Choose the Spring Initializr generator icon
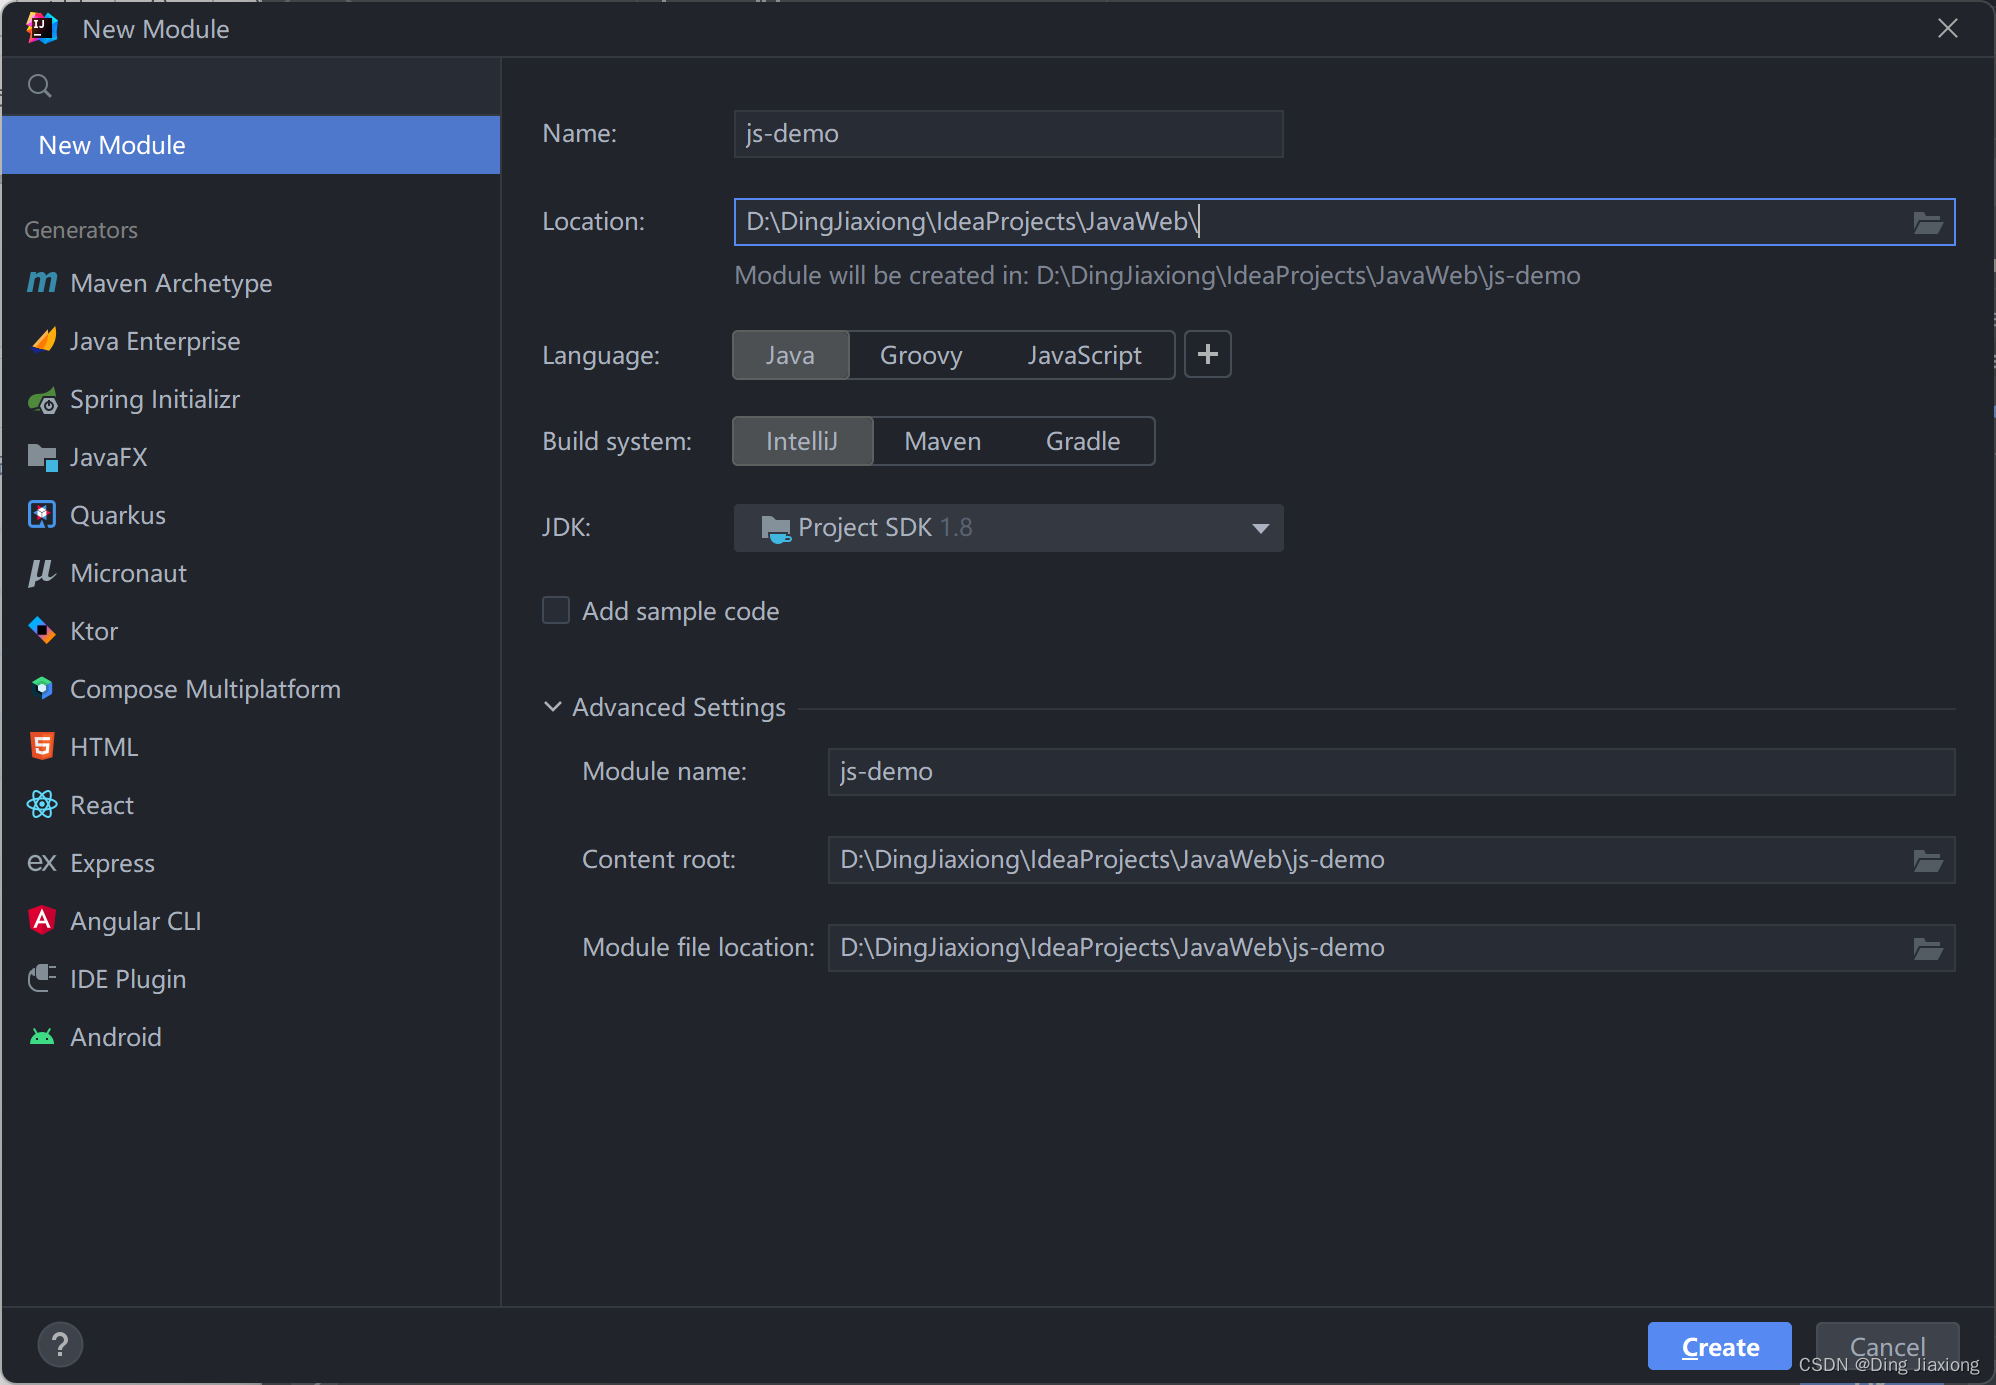 coord(42,400)
